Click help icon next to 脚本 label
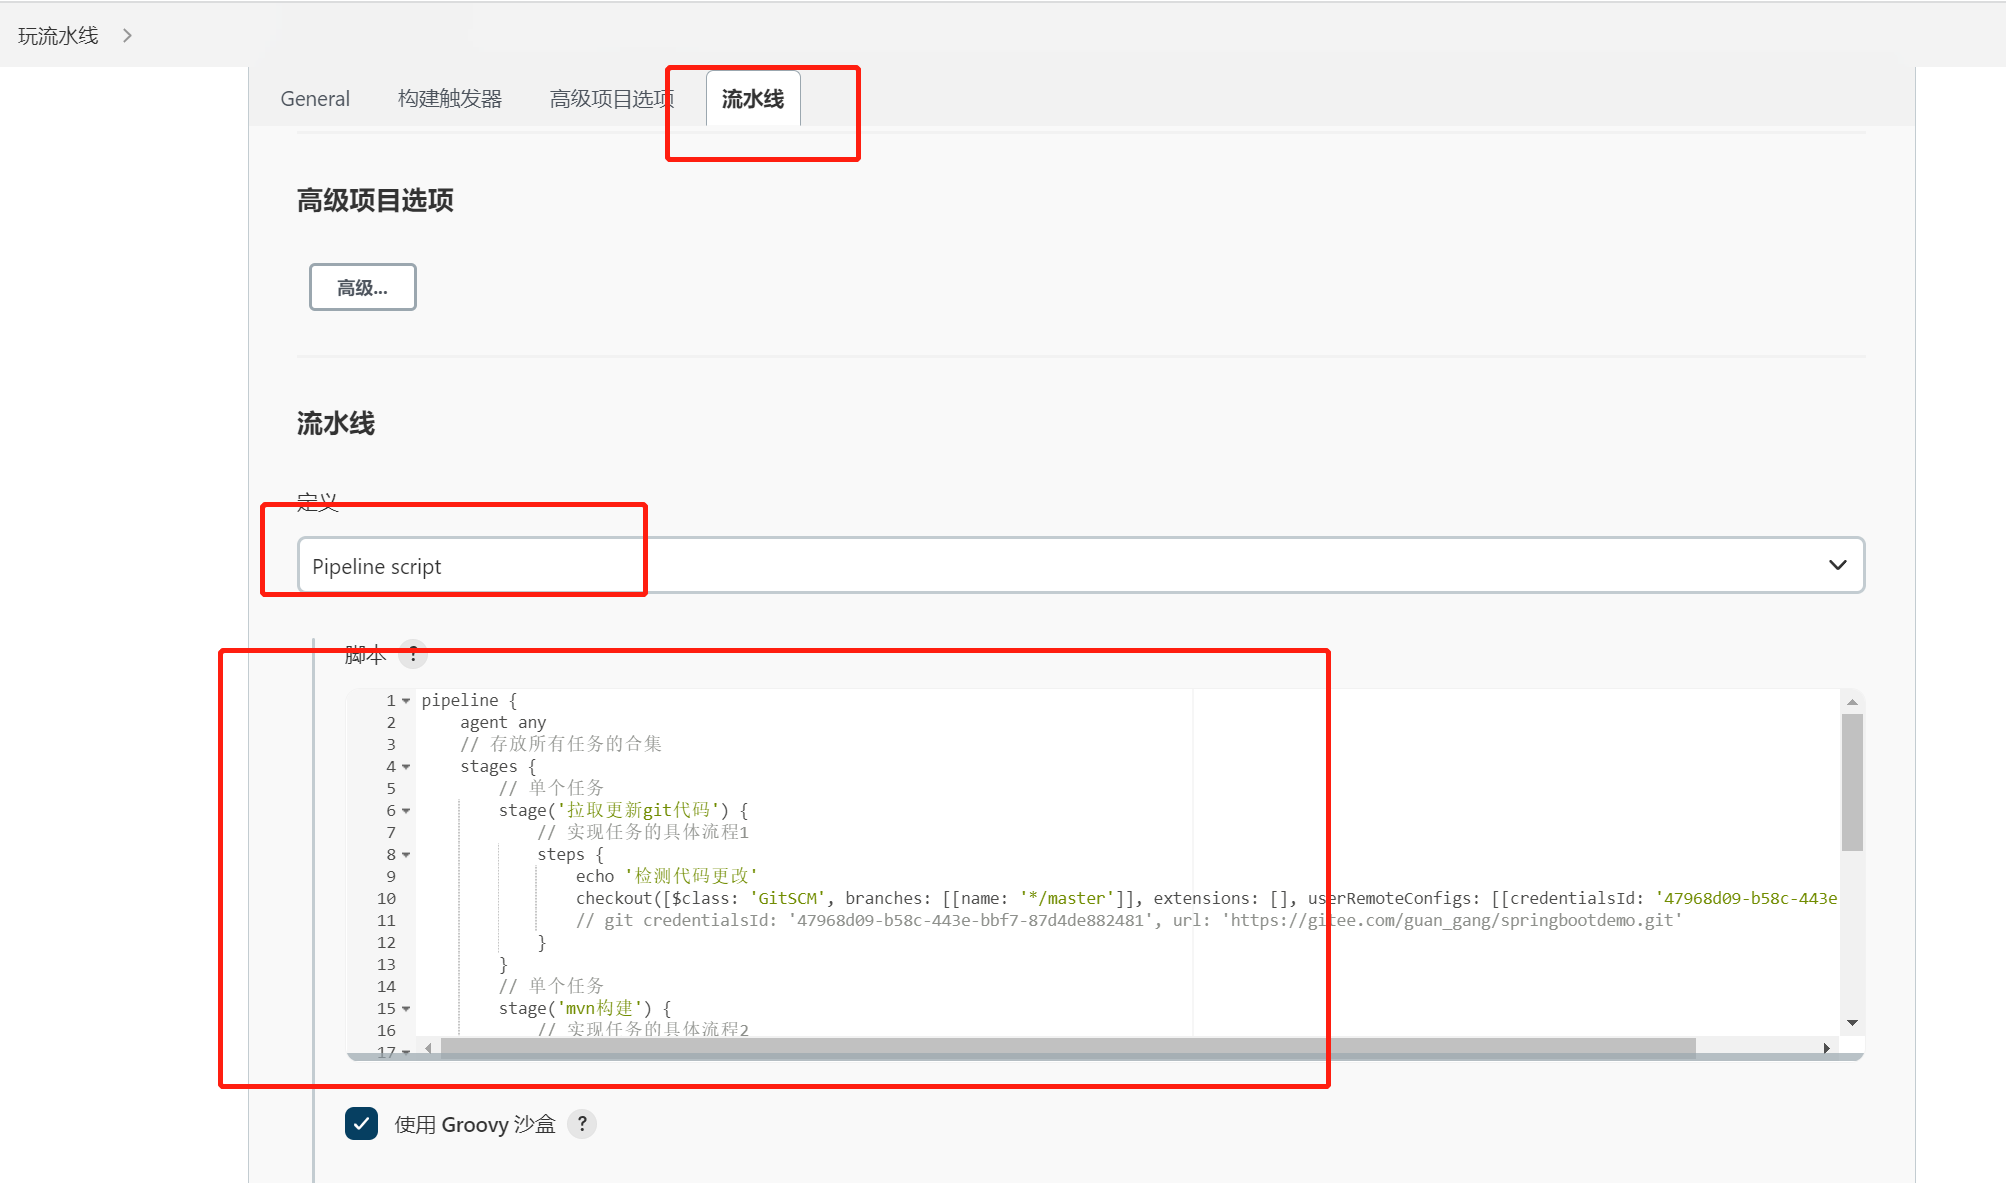Image resolution: width=2006 pixels, height=1183 pixels. point(412,655)
